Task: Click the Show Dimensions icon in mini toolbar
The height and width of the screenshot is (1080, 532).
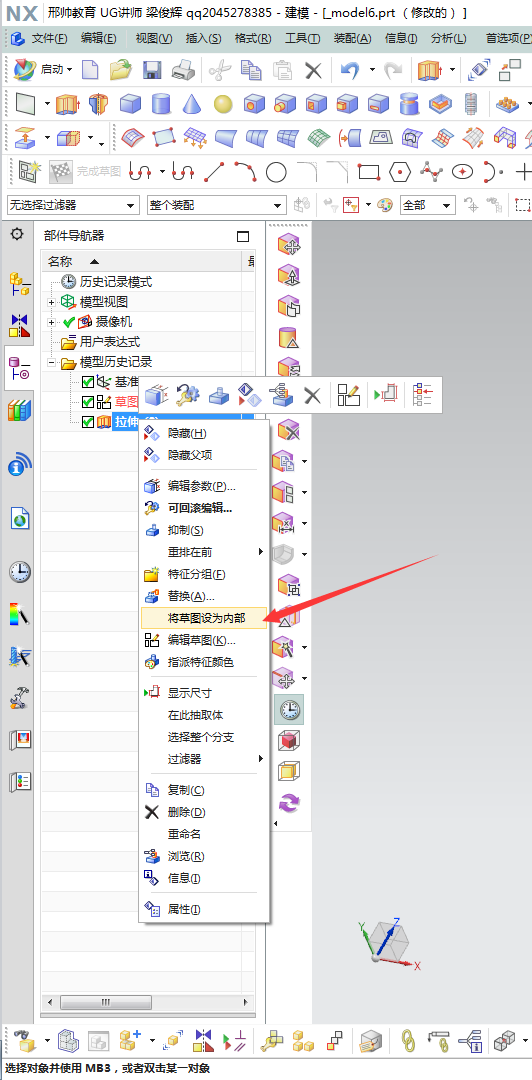Action: 387,395
